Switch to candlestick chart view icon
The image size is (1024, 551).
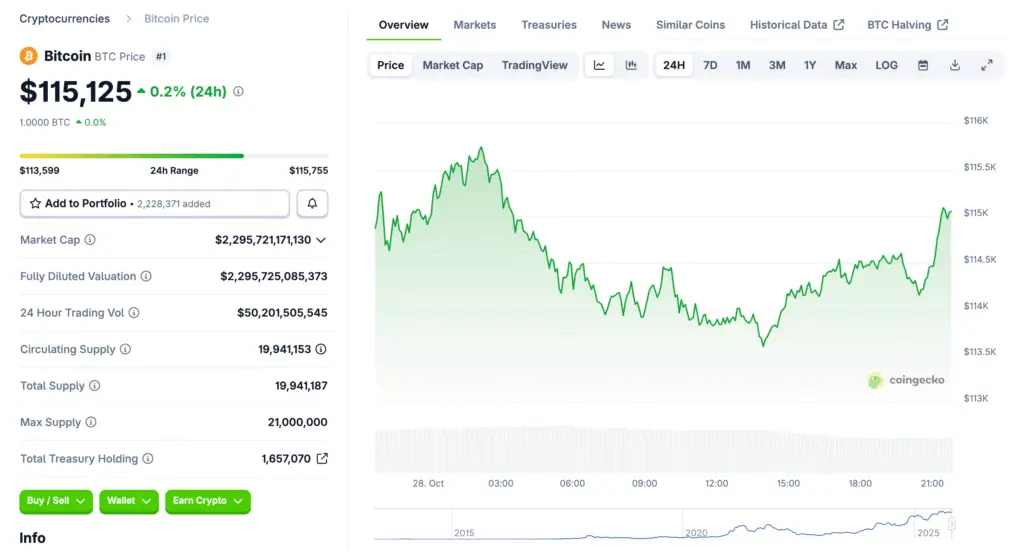tap(631, 65)
